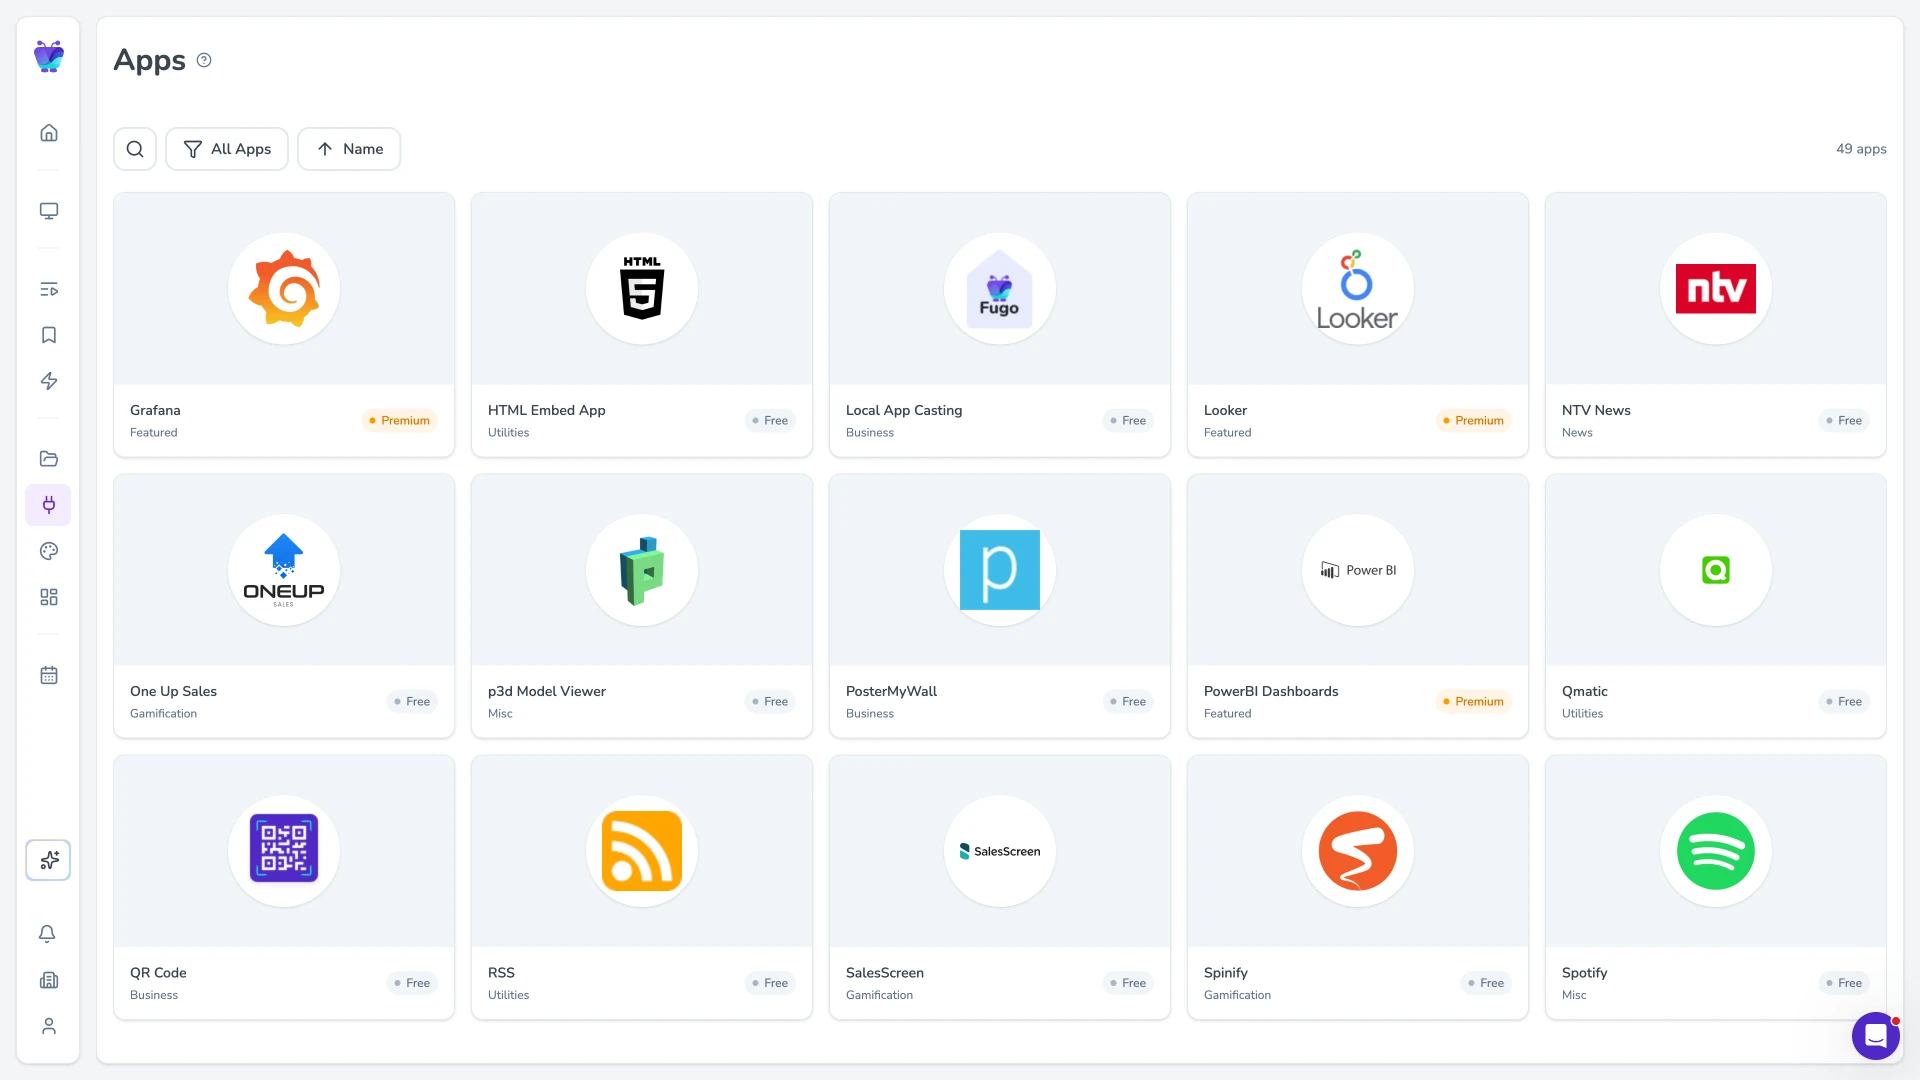The width and height of the screenshot is (1920, 1080).
Task: Change sorting with the Name button
Action: coord(349,149)
